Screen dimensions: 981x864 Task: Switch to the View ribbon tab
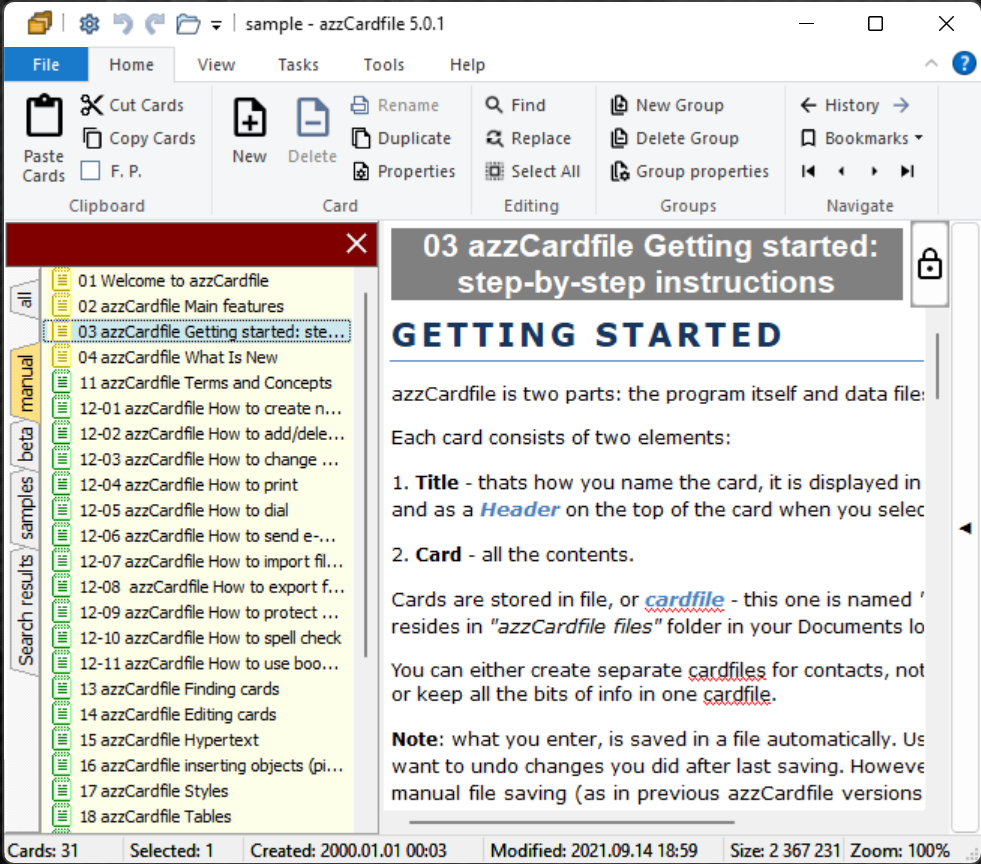pos(216,64)
